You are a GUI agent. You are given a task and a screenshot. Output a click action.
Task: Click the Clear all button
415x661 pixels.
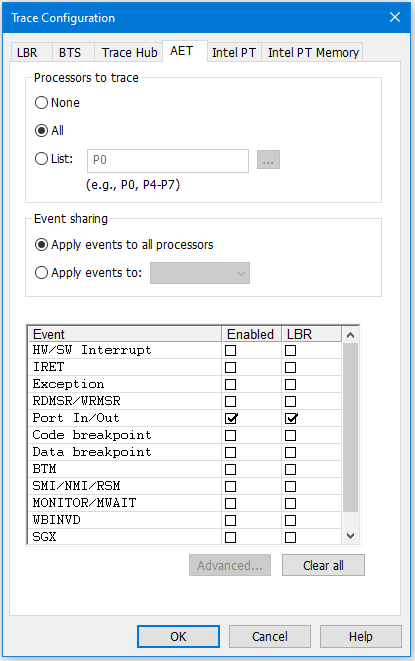click(323, 565)
